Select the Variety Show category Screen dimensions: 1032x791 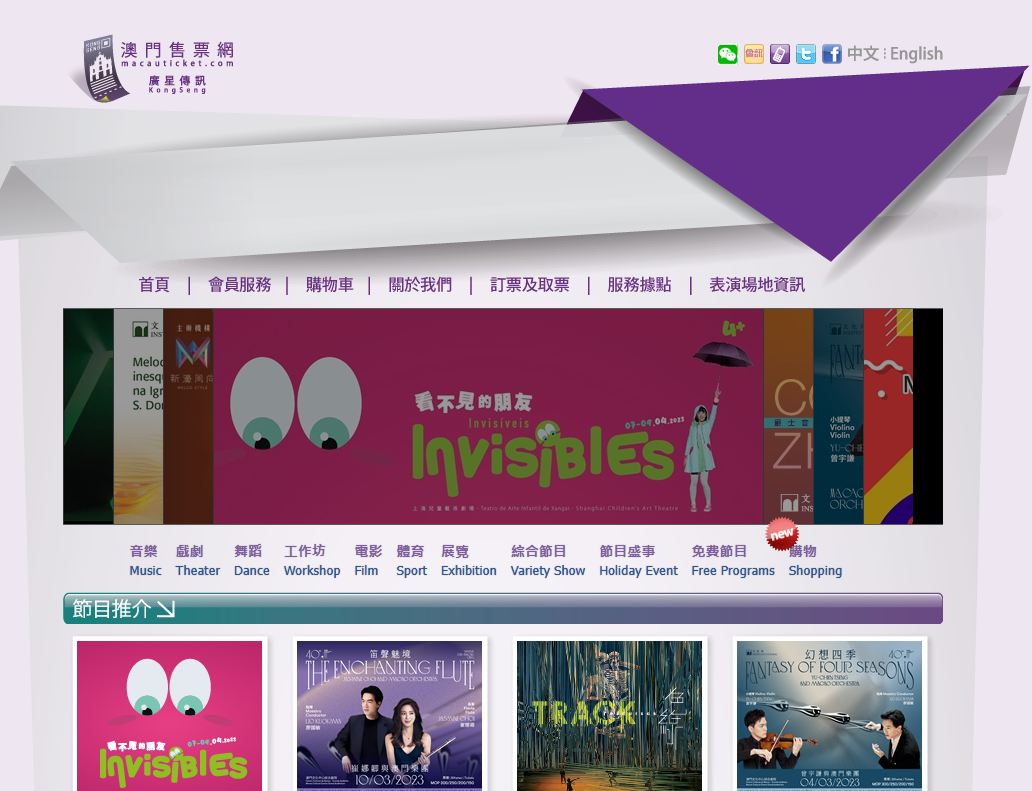pos(547,561)
